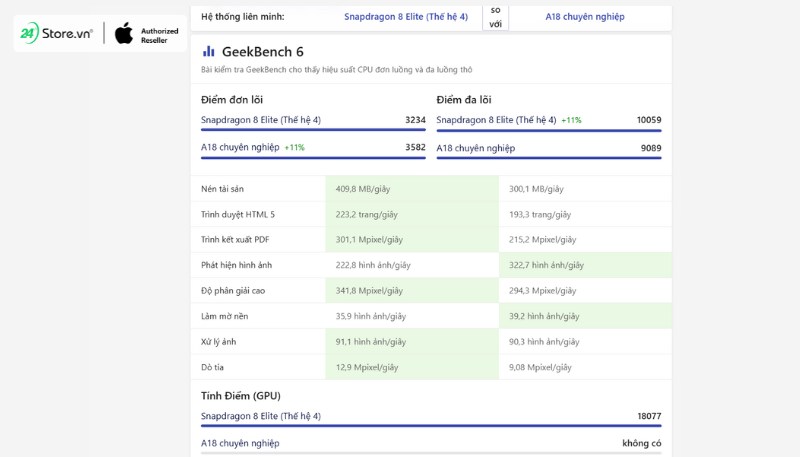Select the value 222,8 hình ảnh/giây
This screenshot has width=800, height=457.
(373, 265)
